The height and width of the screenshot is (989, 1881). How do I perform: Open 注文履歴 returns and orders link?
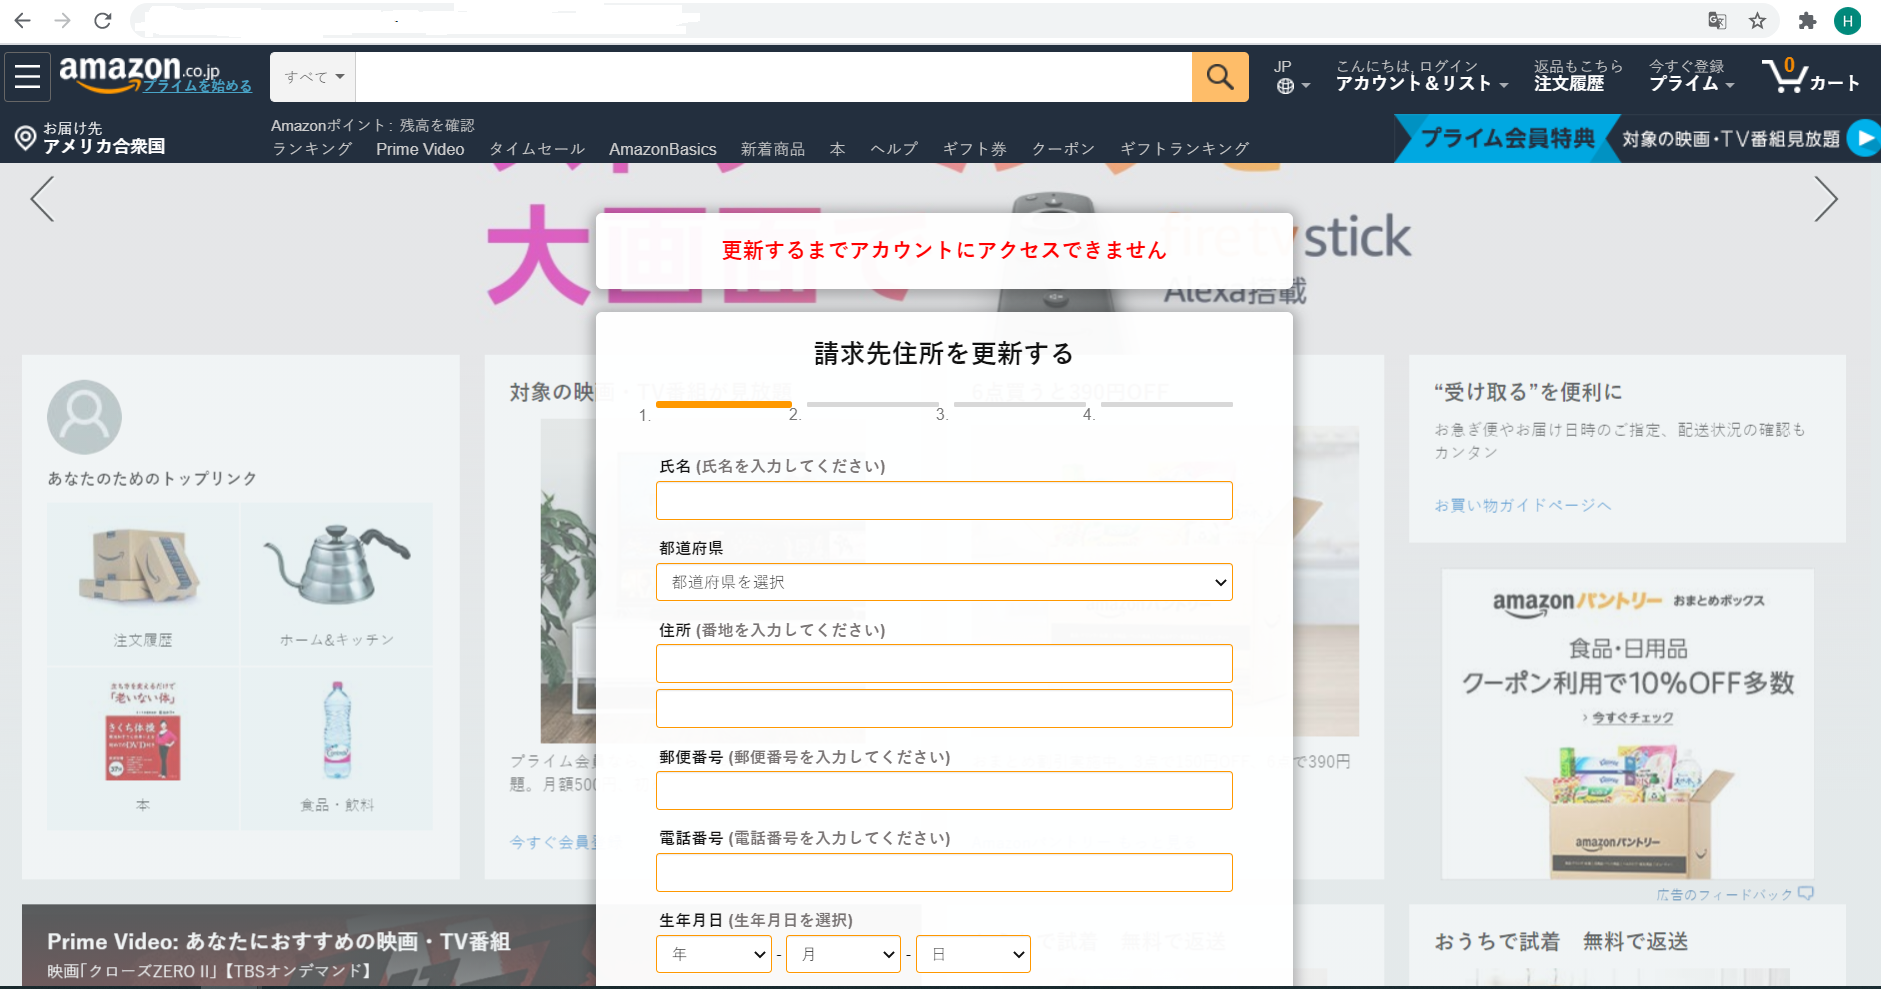tap(1578, 76)
